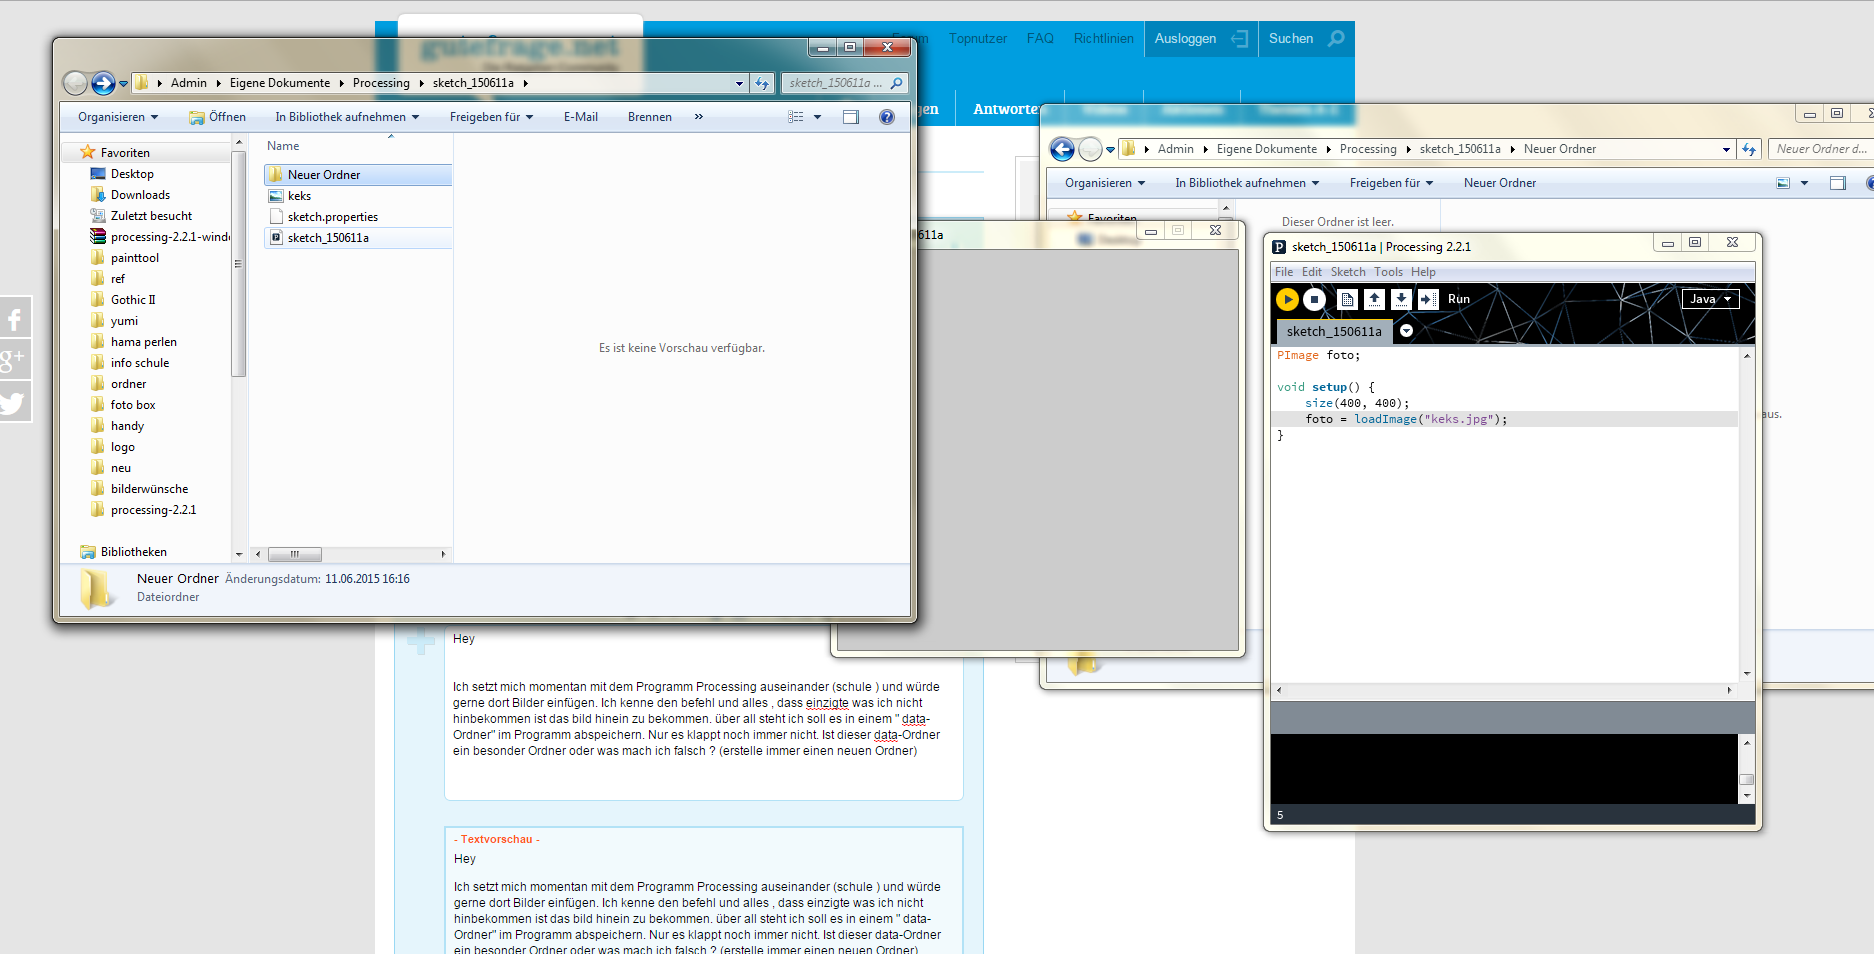This screenshot has height=954, width=1874.
Task: Open Explorer help via blue question mark
Action: point(886,117)
